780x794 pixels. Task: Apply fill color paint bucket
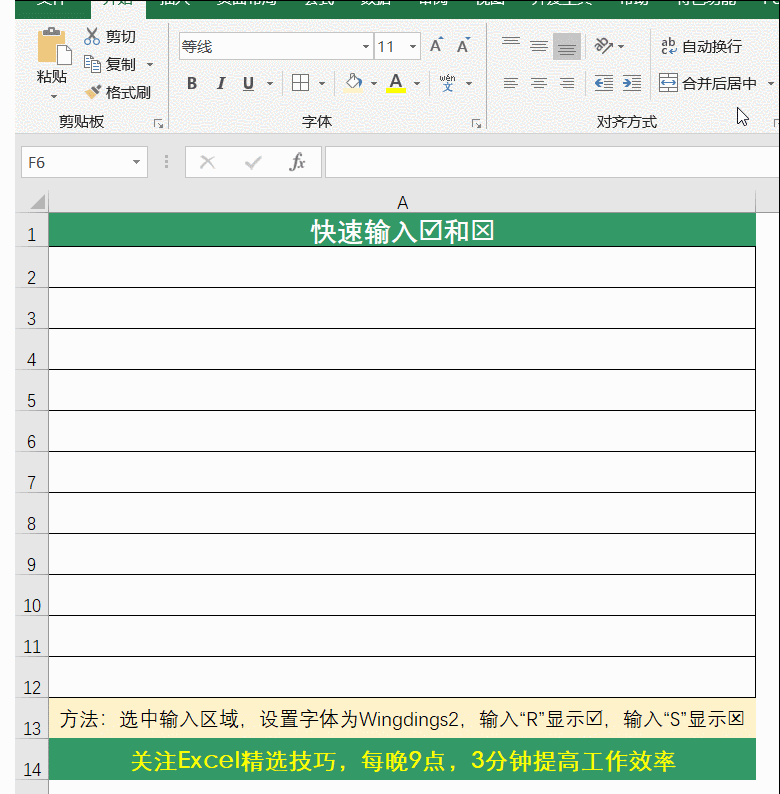pos(354,83)
